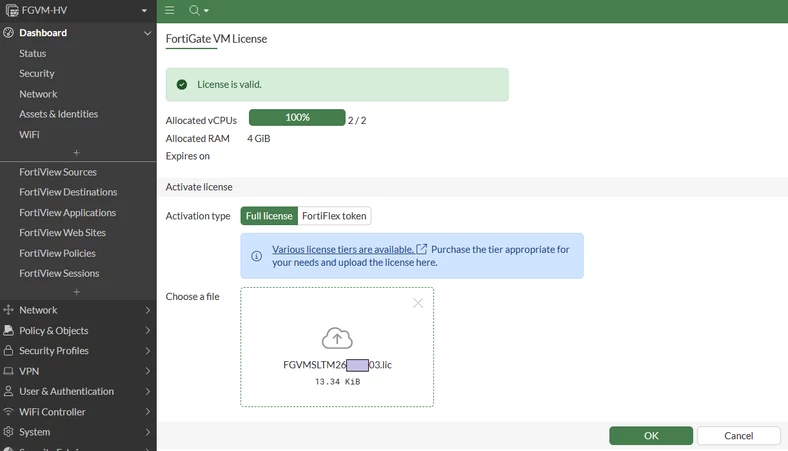Click the FGVM-HV device icon

(x=12, y=11)
